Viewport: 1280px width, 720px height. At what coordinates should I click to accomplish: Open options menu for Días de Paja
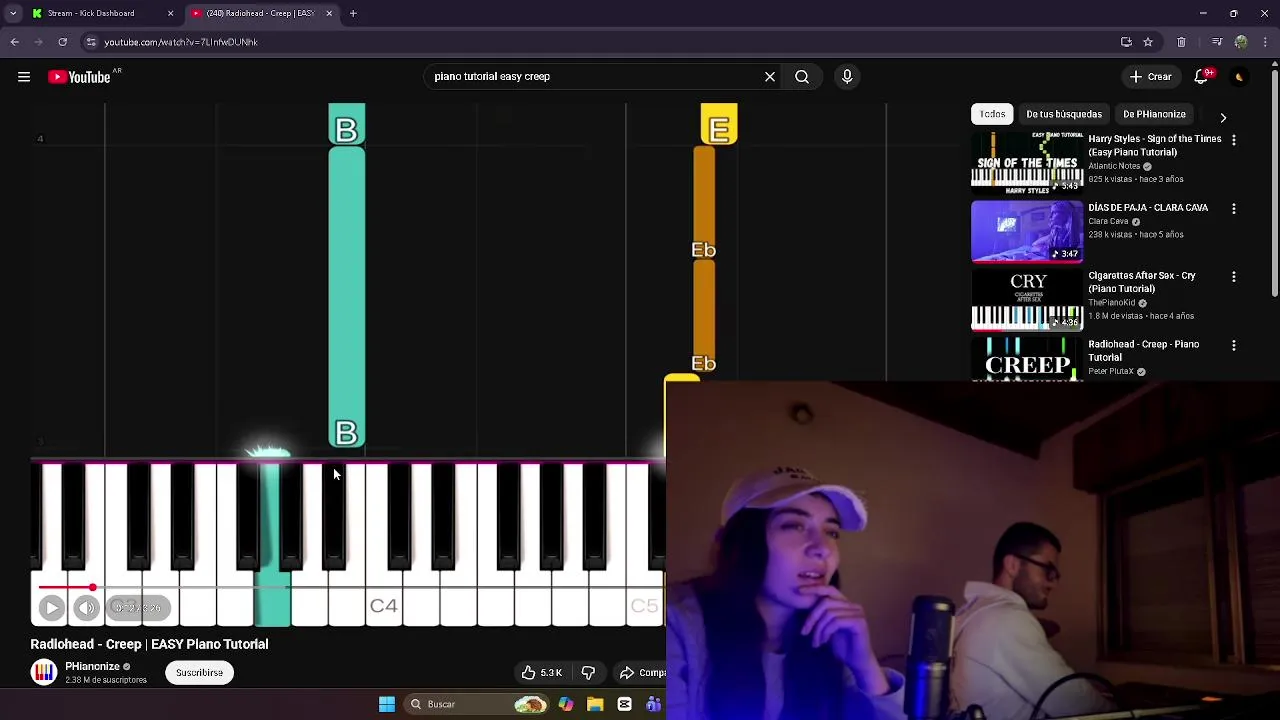click(x=1233, y=208)
